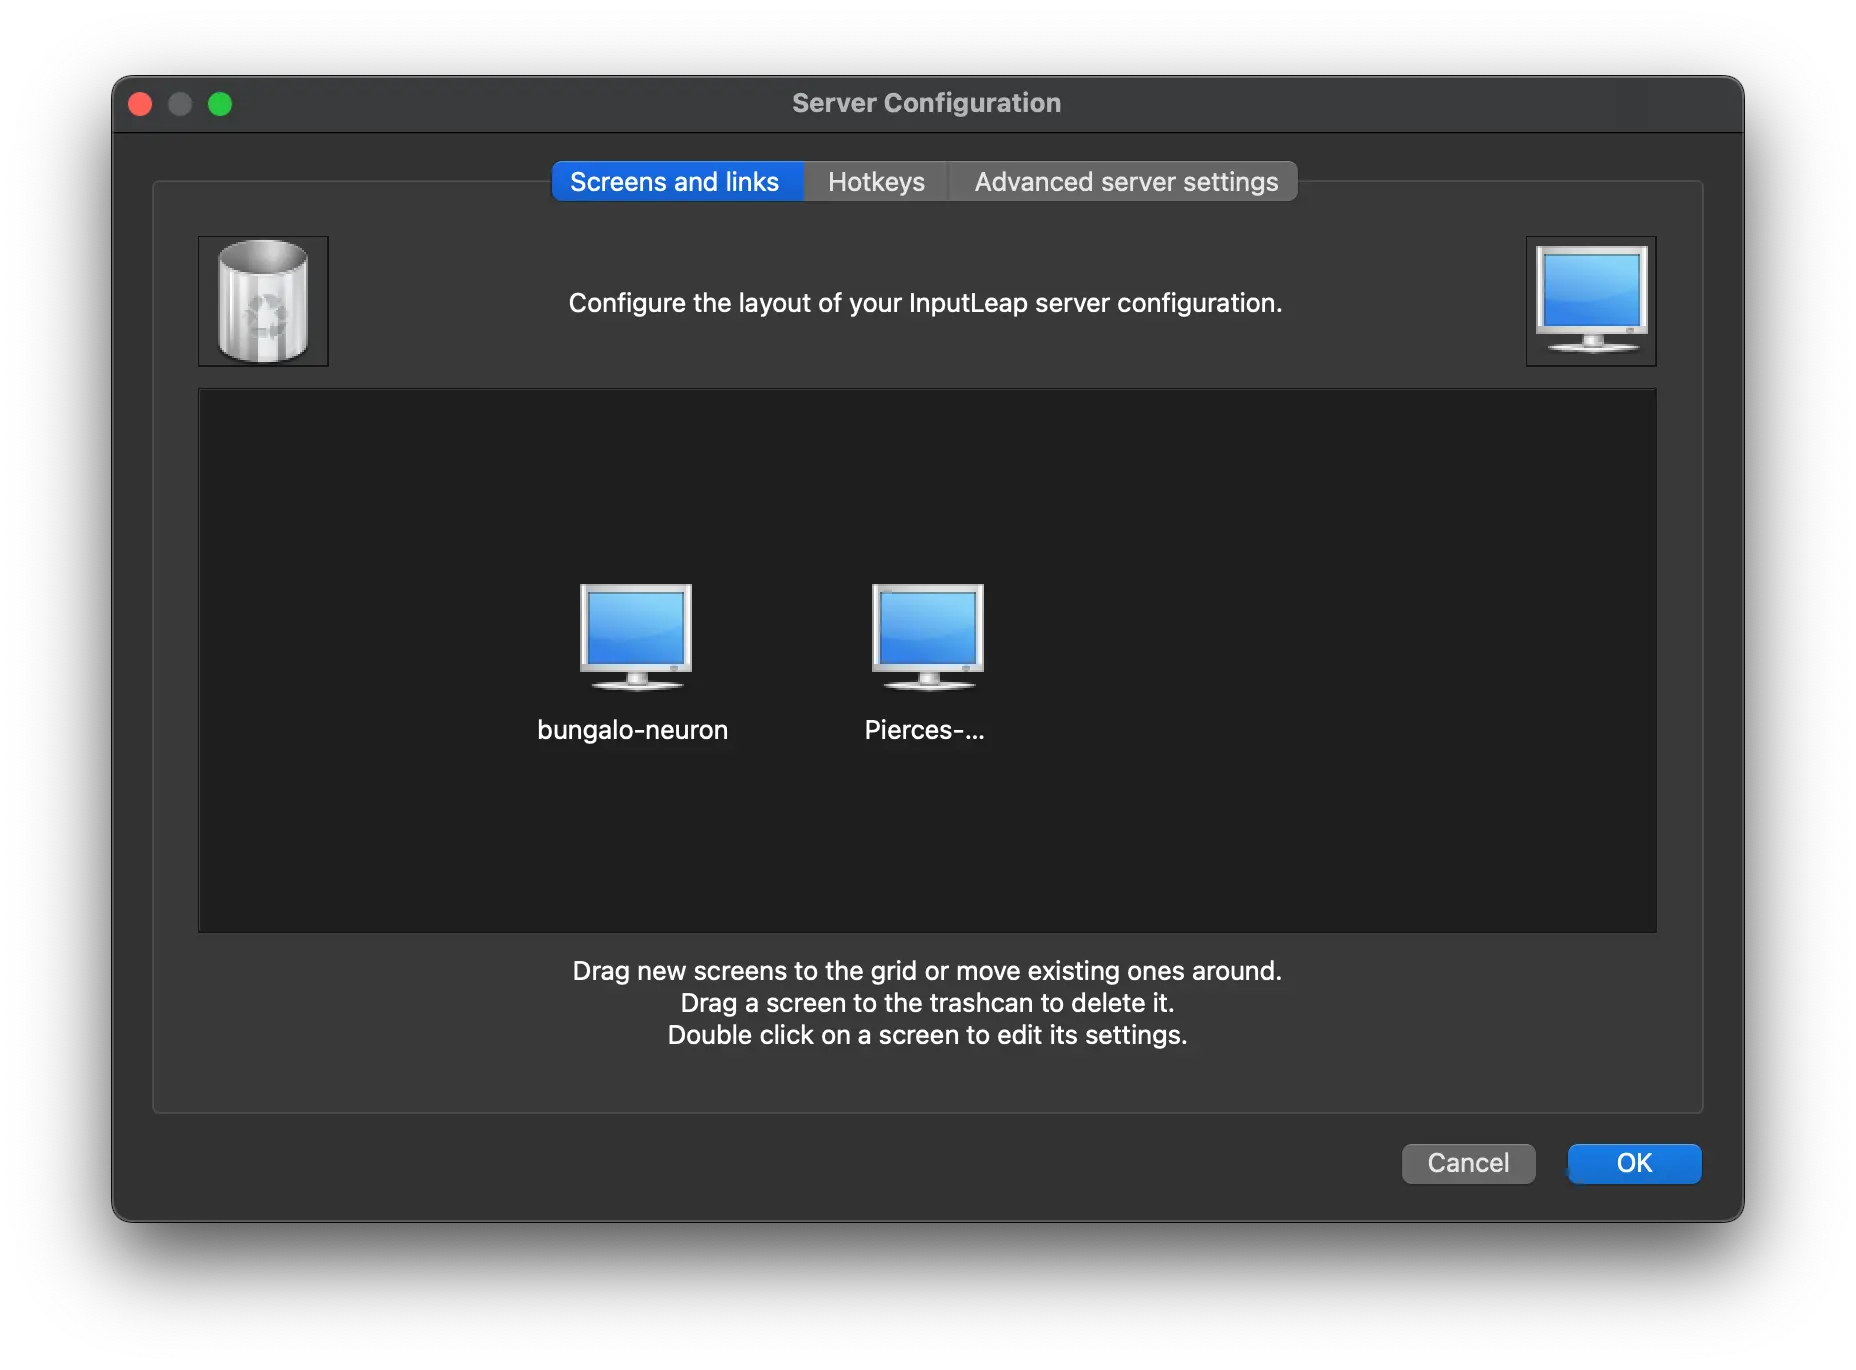The height and width of the screenshot is (1370, 1856).
Task: Click the green zoom window button
Action: [x=221, y=103]
